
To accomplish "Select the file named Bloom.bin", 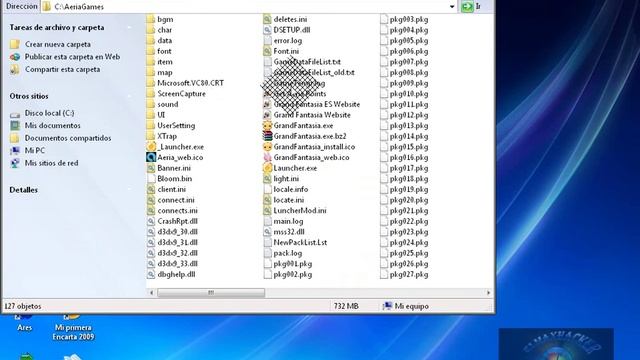I will click(x=174, y=178).
